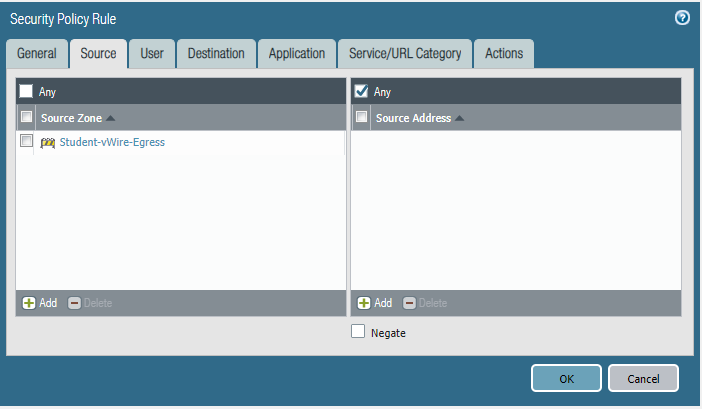Click Delete label under Source Zone
702x409 pixels.
pos(98,303)
